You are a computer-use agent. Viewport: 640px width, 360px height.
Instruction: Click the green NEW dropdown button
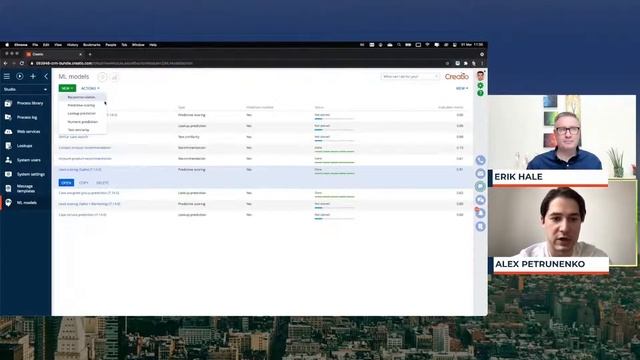(x=67, y=88)
